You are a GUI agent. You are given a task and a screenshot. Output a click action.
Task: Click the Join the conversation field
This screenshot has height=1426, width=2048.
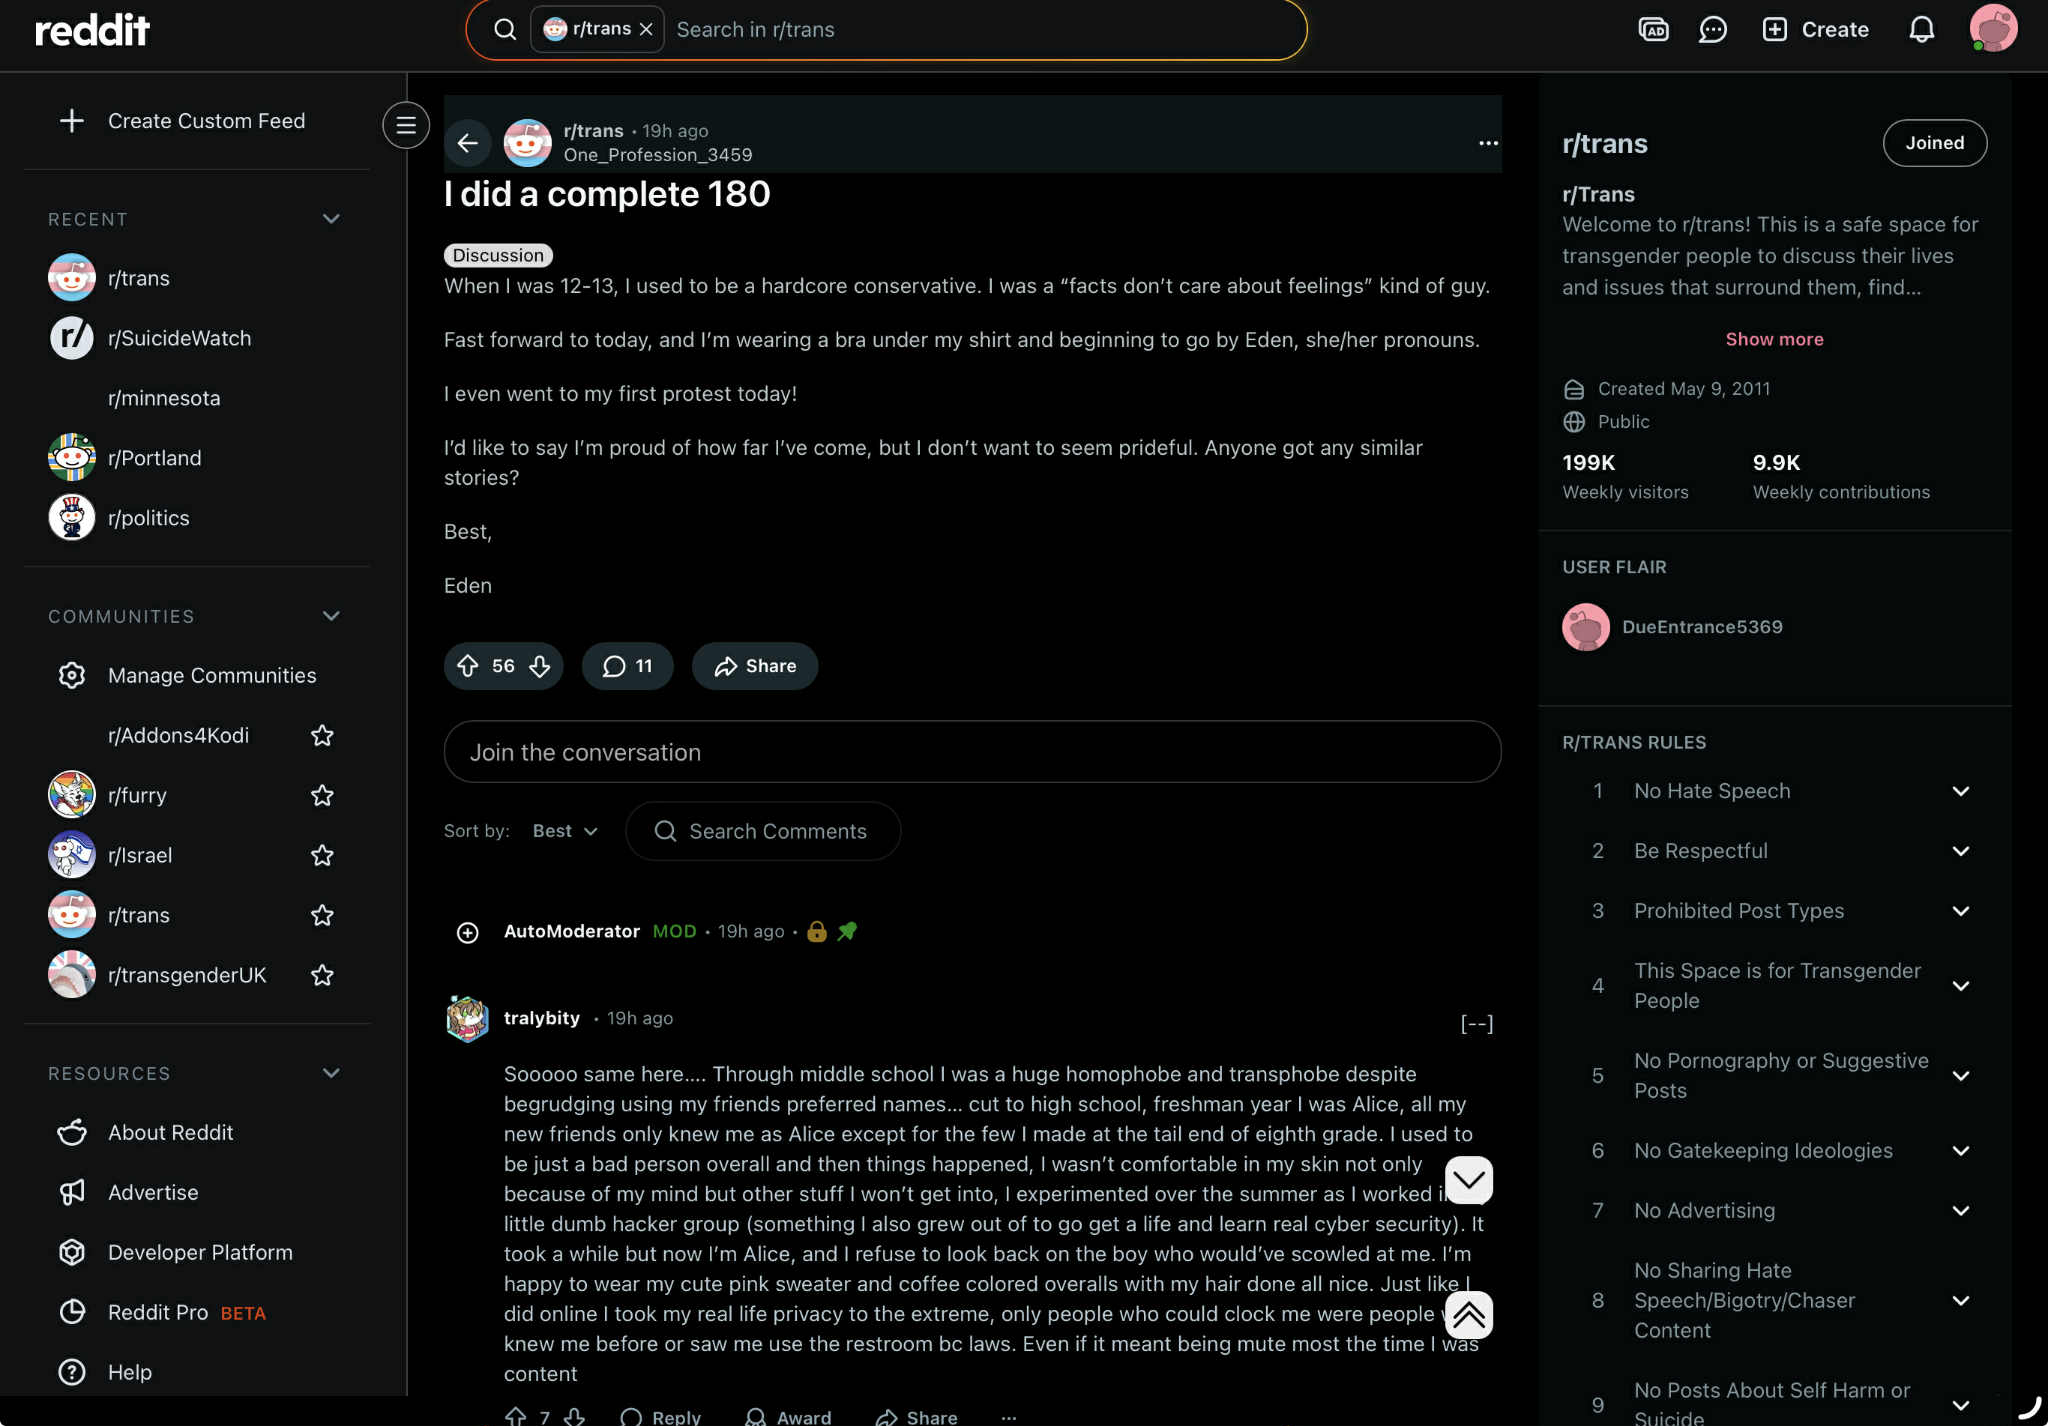click(x=972, y=752)
